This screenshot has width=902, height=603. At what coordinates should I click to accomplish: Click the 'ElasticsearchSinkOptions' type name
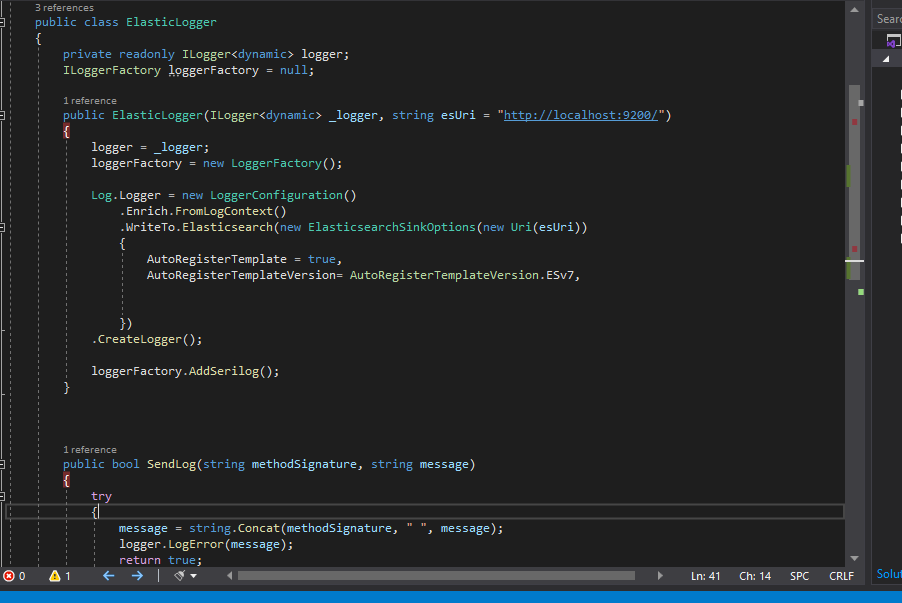click(392, 227)
